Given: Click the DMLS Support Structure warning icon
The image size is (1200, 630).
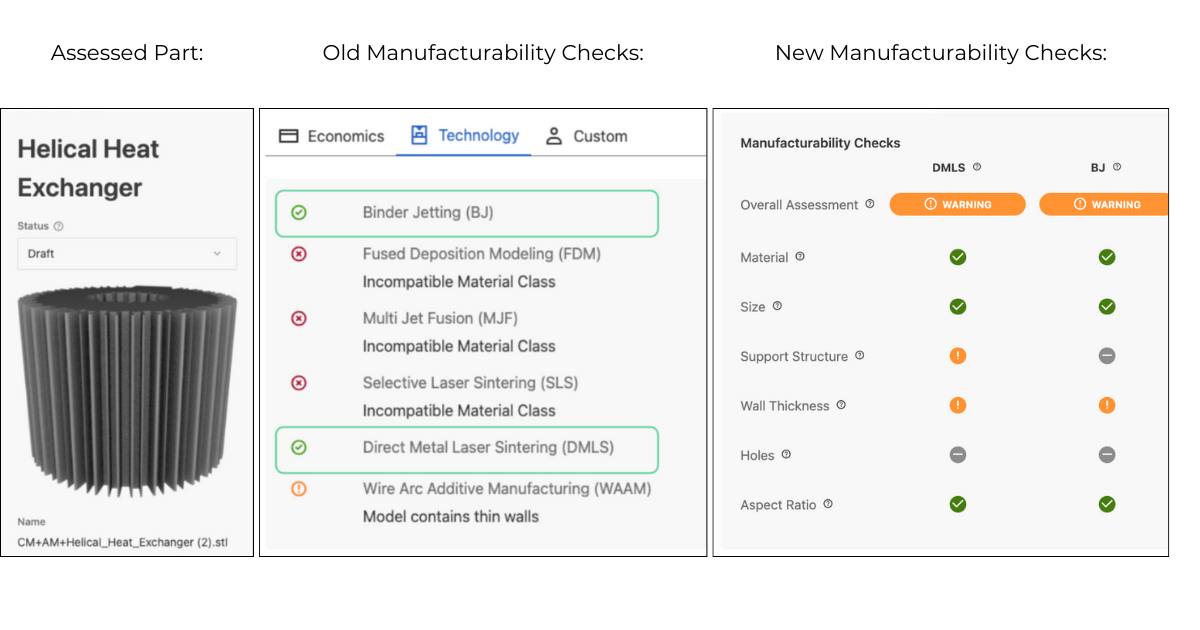Looking at the screenshot, I should click(x=958, y=356).
